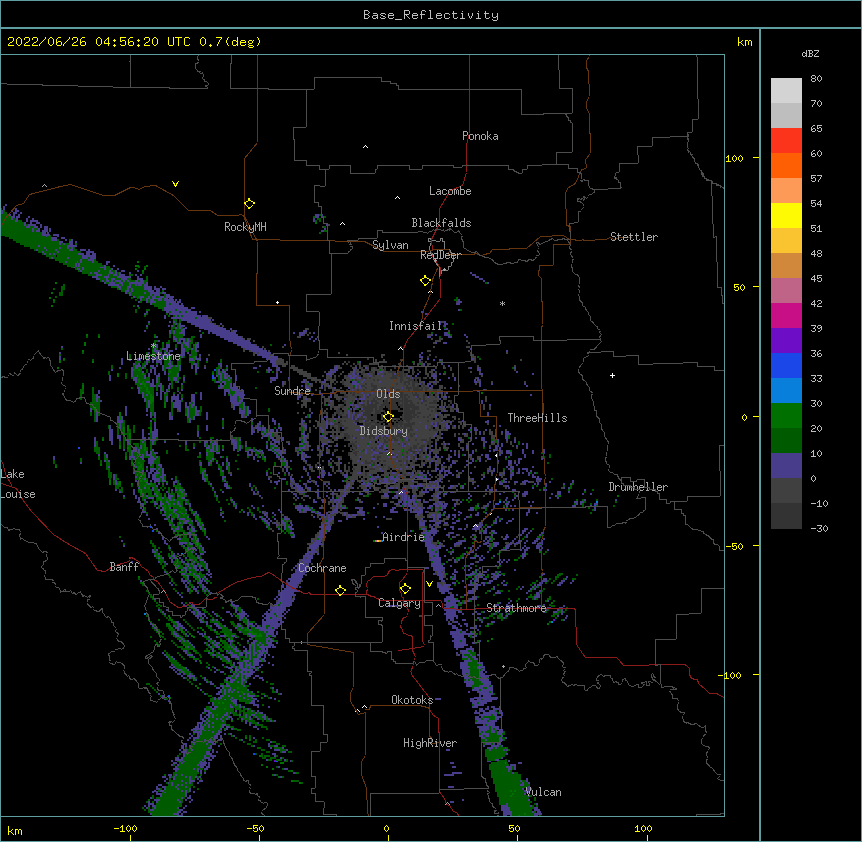Select the dark green legend swatch between 20 and 10
This screenshot has width=862, height=842.
coord(786,441)
